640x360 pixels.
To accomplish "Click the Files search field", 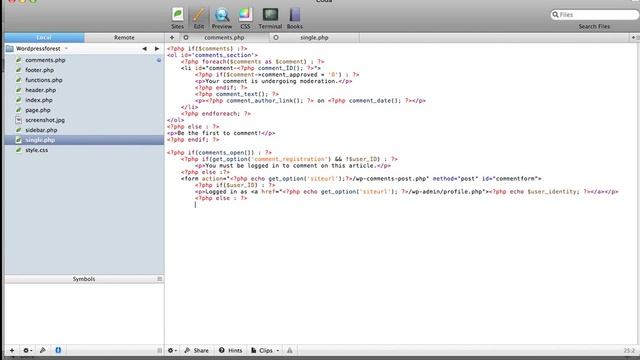I will (x=594, y=15).
